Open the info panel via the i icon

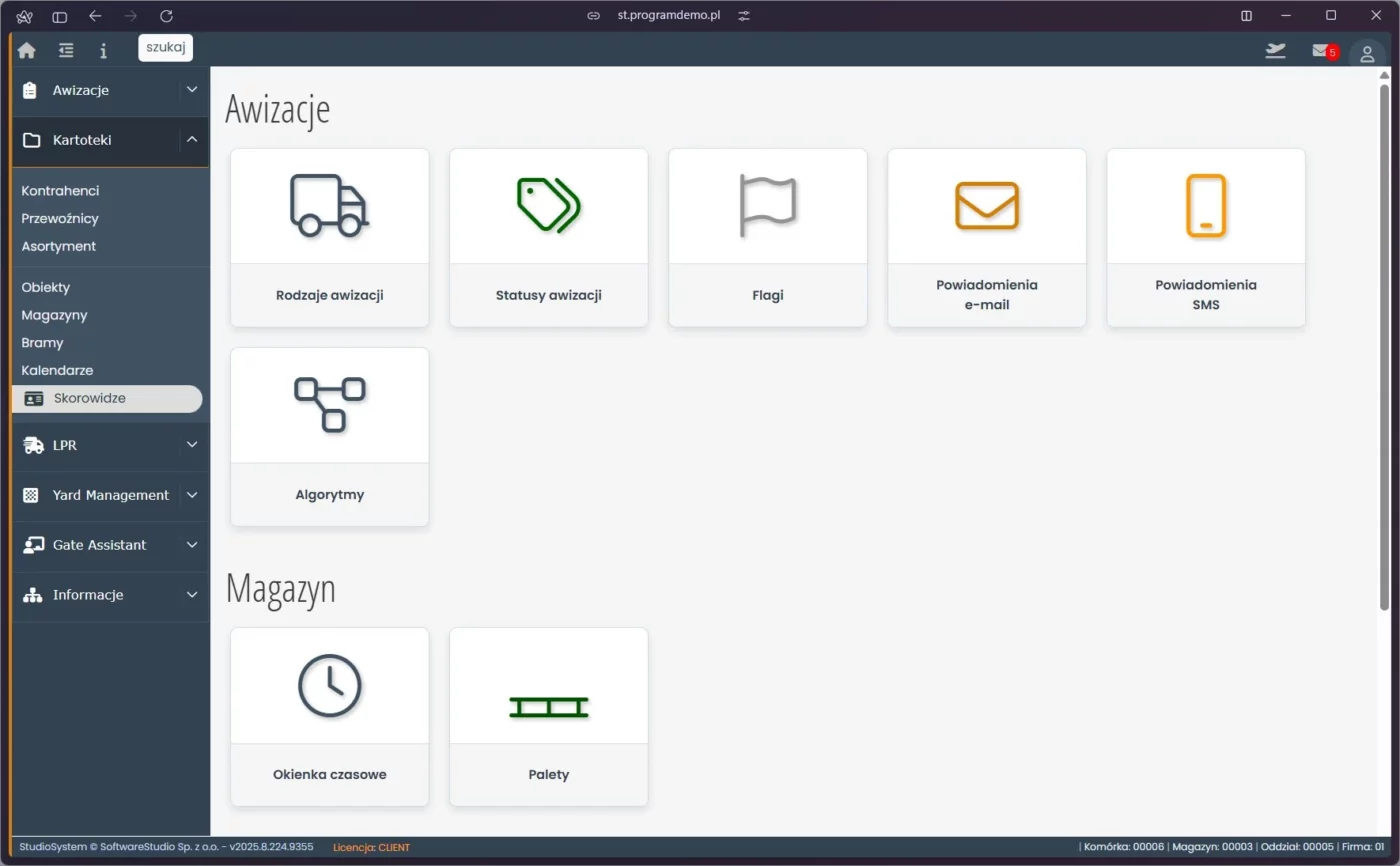click(103, 49)
